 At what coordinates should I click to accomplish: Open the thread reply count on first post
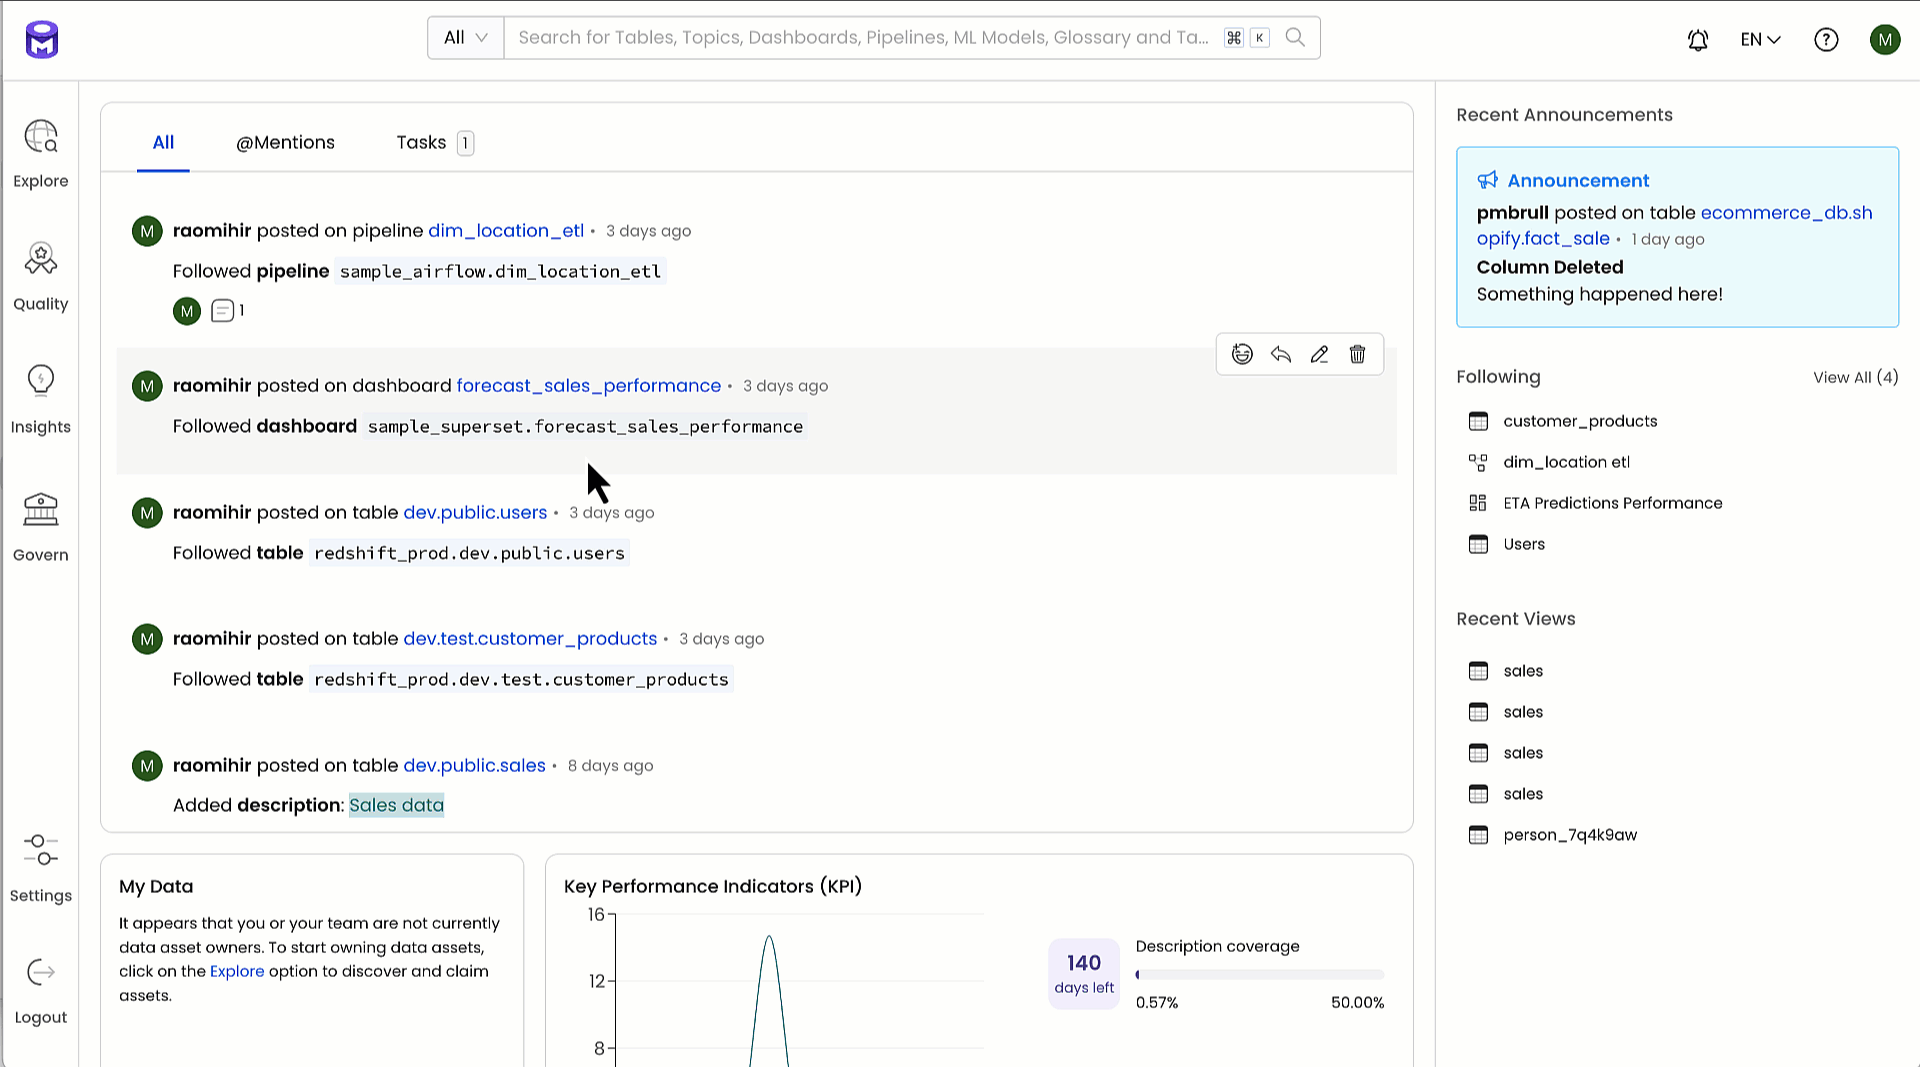(x=227, y=311)
